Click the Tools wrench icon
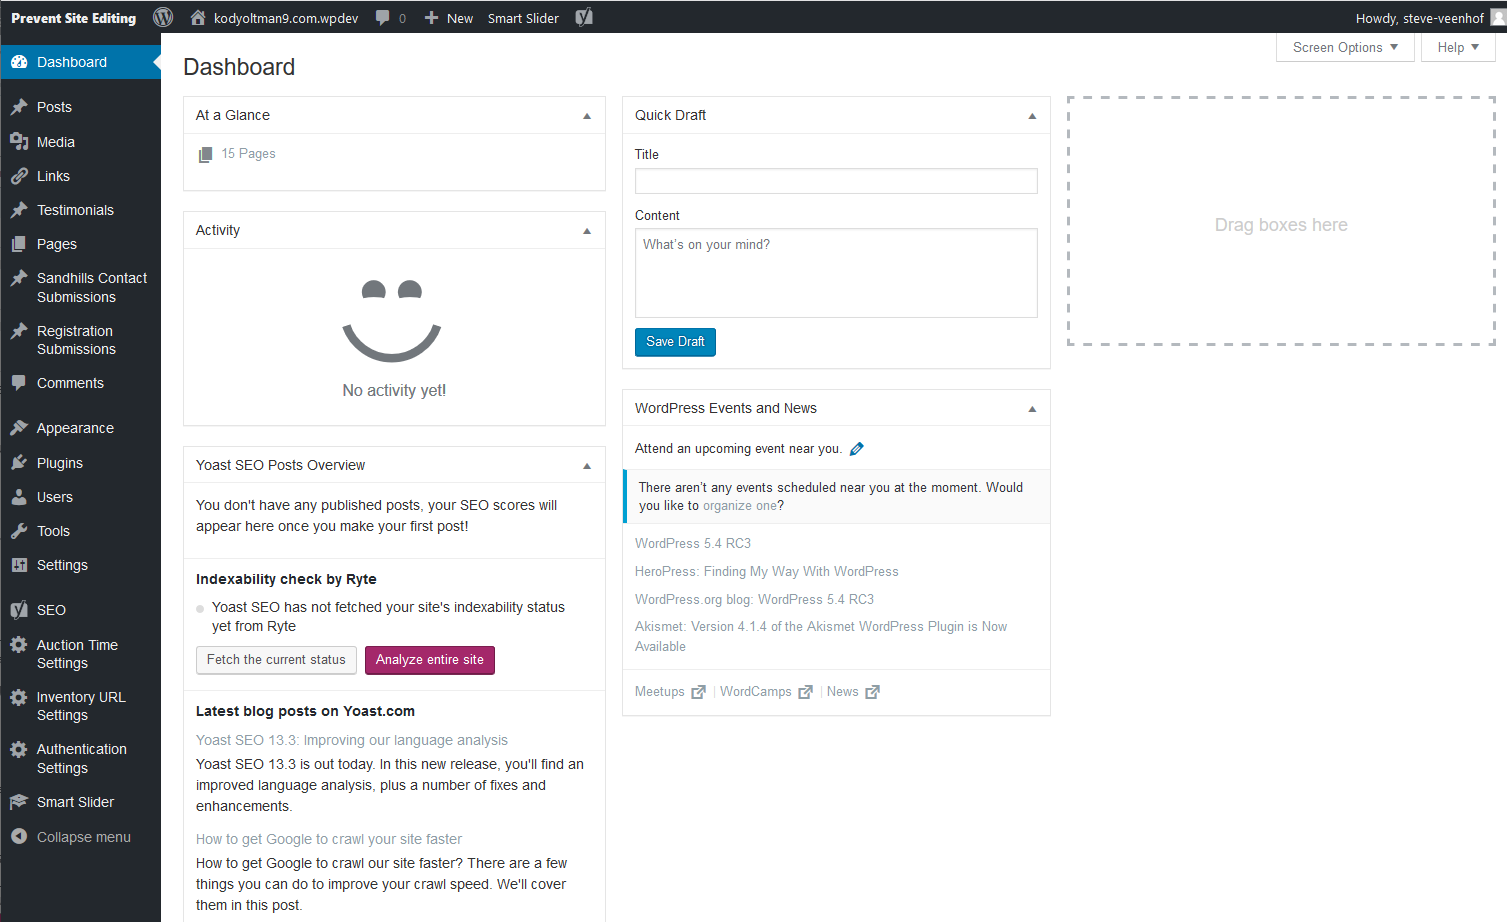This screenshot has width=1507, height=922. click(19, 531)
